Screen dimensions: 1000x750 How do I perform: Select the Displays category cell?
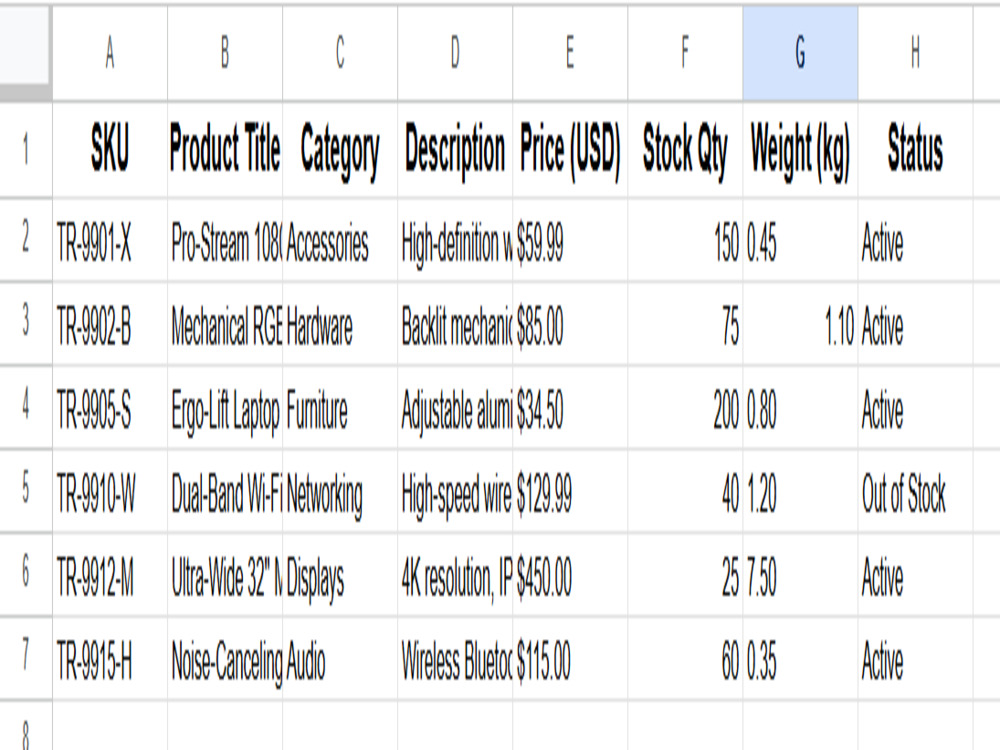[x=340, y=575]
